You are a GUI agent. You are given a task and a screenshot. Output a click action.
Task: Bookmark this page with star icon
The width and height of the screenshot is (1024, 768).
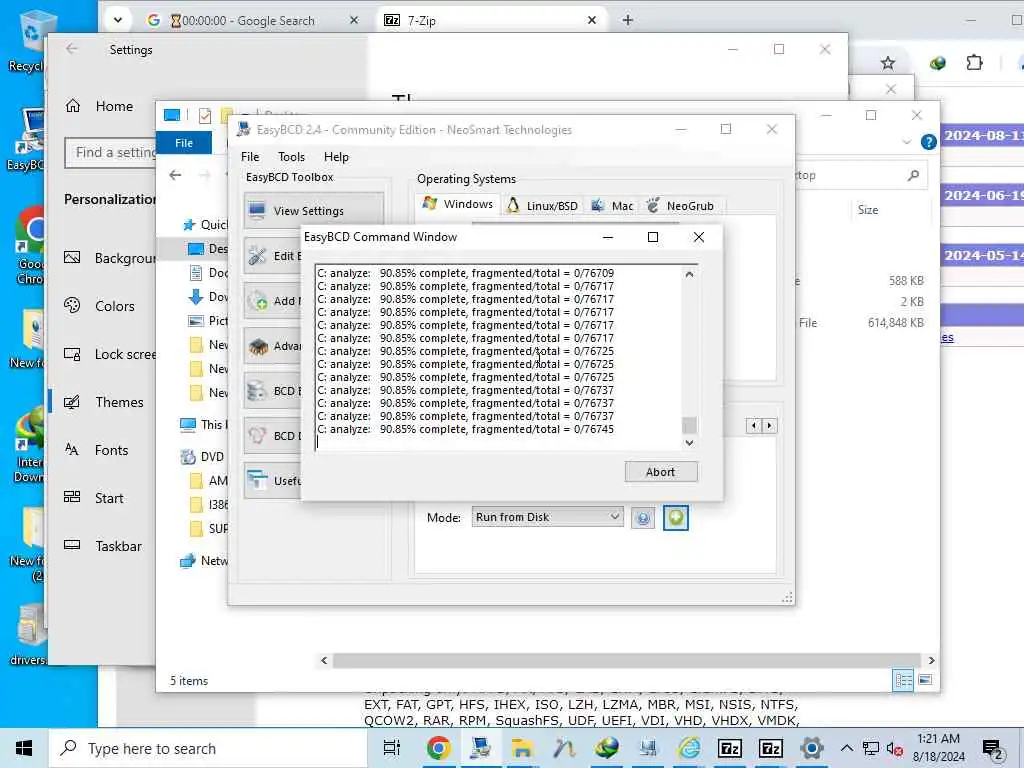pyautogui.click(x=887, y=63)
